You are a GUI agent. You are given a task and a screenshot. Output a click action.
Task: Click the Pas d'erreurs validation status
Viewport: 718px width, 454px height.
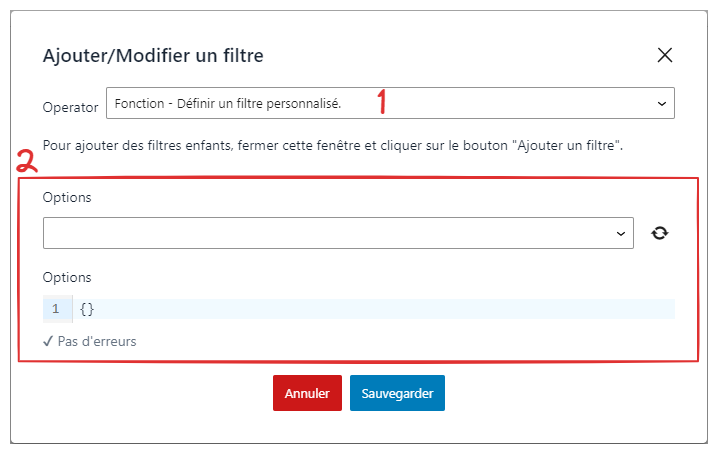[90, 341]
